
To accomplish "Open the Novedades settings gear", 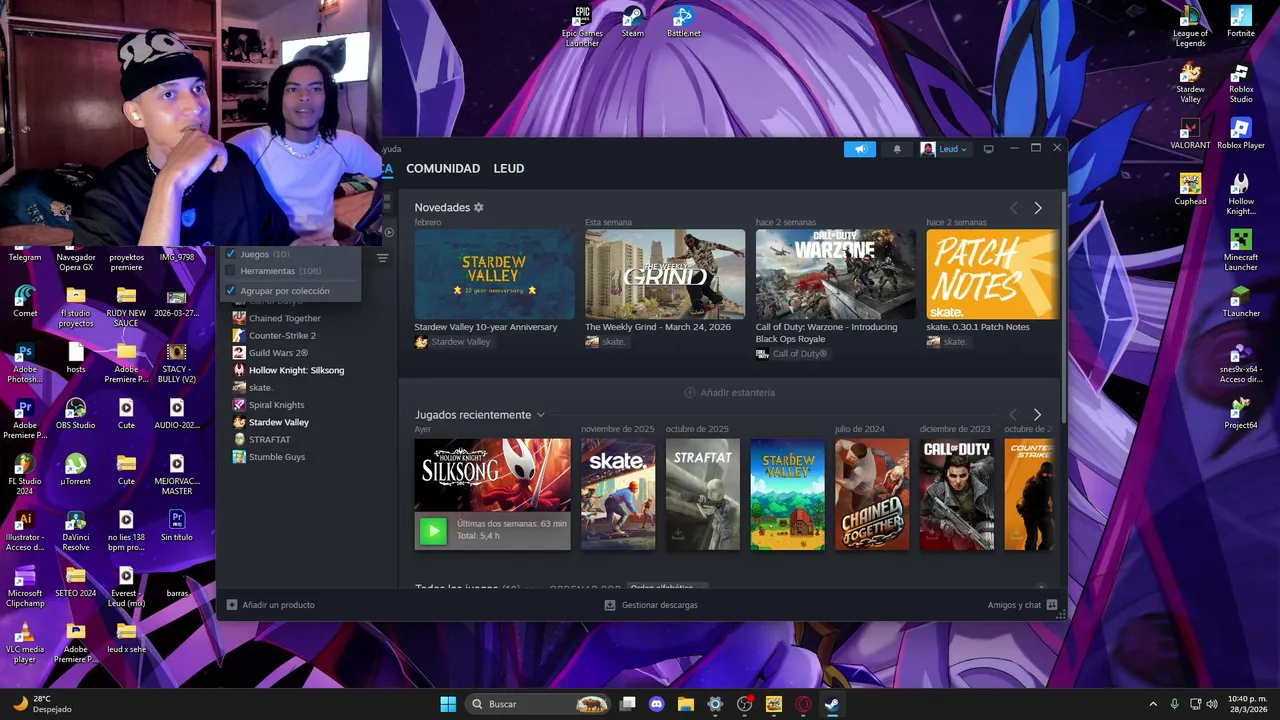I will click(x=478, y=207).
